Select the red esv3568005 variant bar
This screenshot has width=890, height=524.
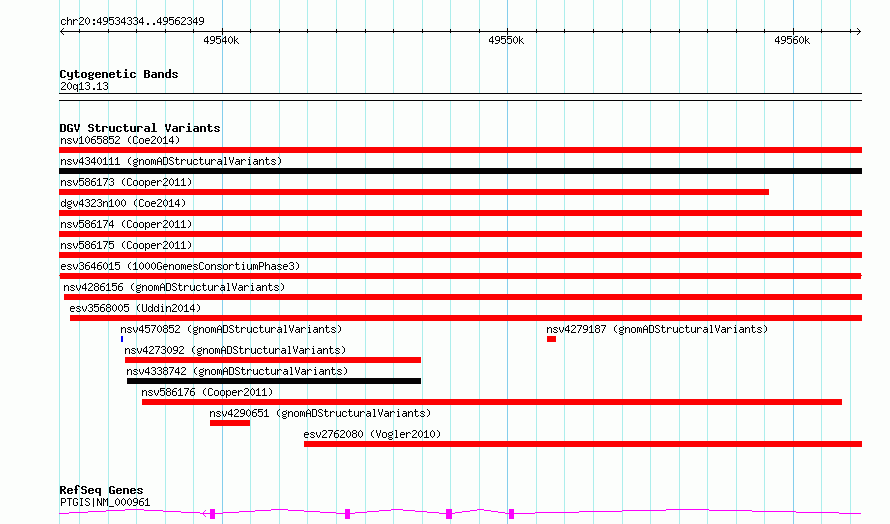(466, 318)
